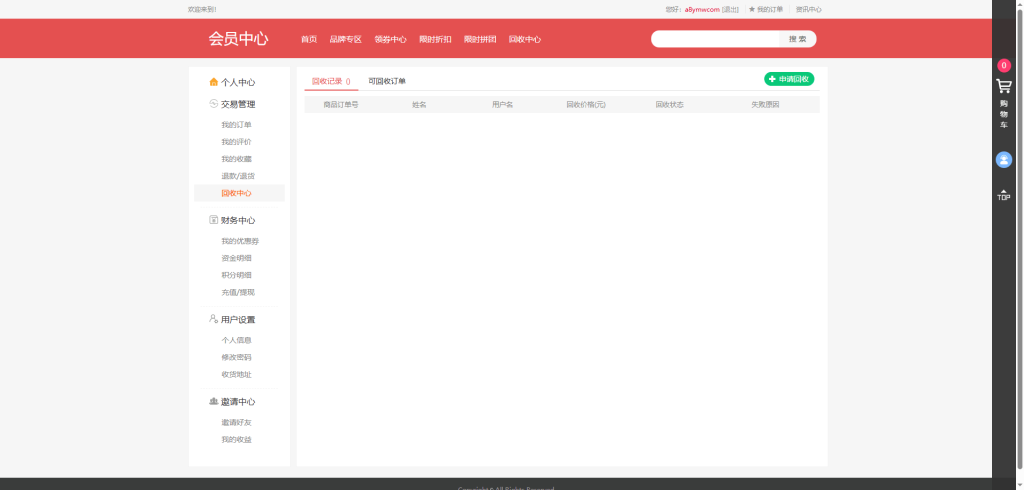Image resolution: width=1024 pixels, height=490 pixels.
Task: Open 修改密码 in the sidebar
Action: tap(236, 357)
